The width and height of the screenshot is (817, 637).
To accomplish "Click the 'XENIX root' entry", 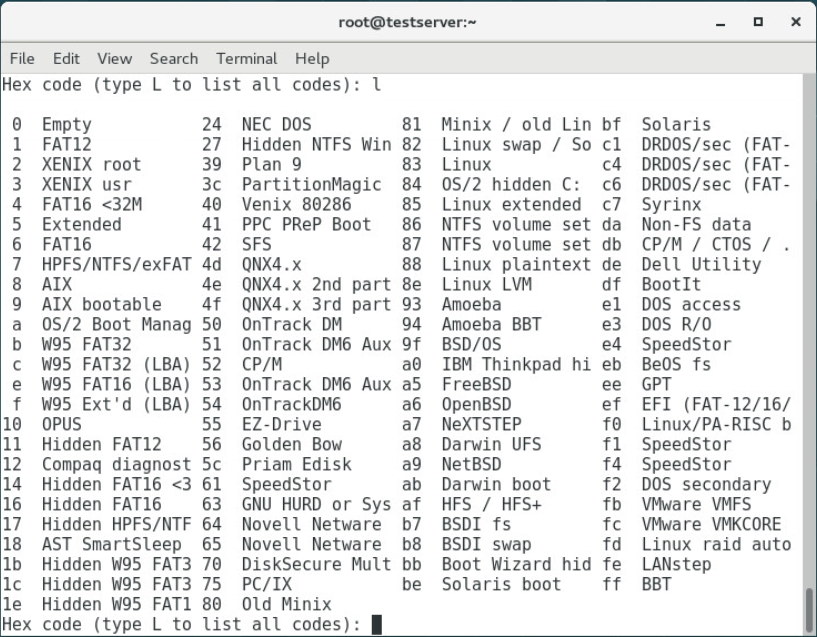I will click(92, 165).
